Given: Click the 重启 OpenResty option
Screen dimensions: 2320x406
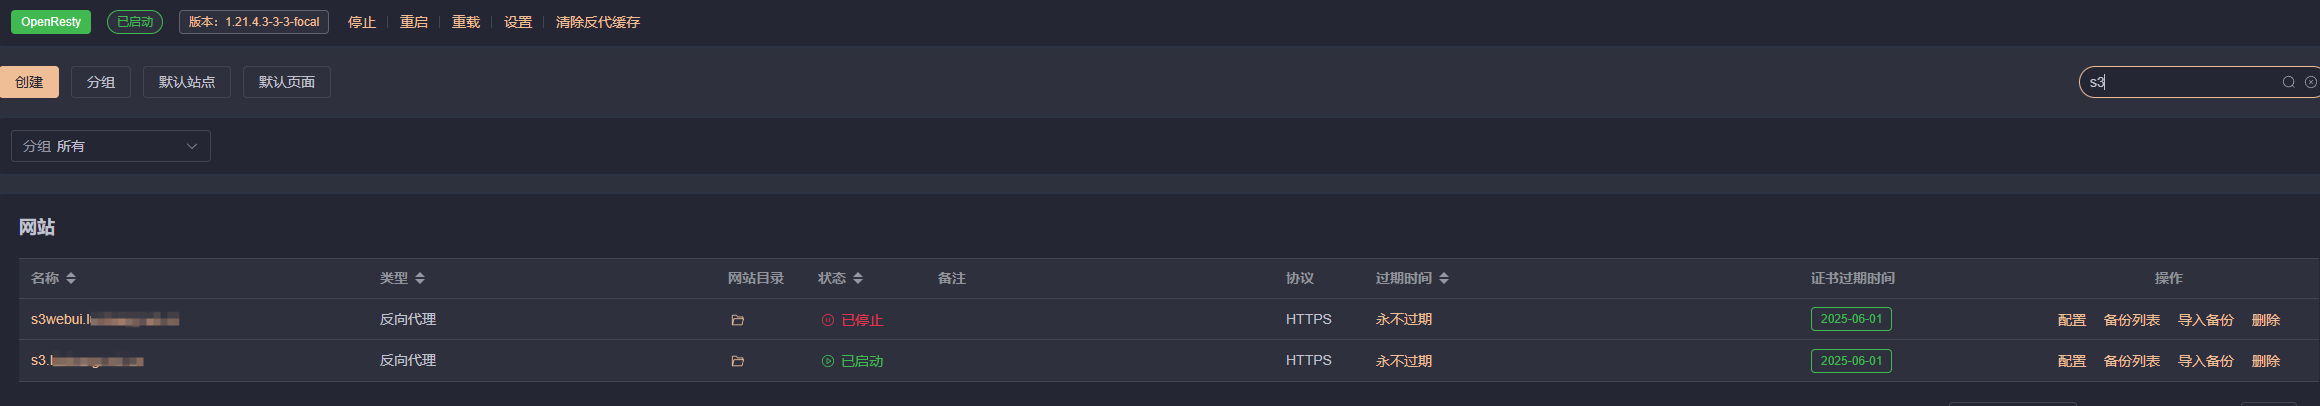Looking at the screenshot, I should tap(414, 22).
